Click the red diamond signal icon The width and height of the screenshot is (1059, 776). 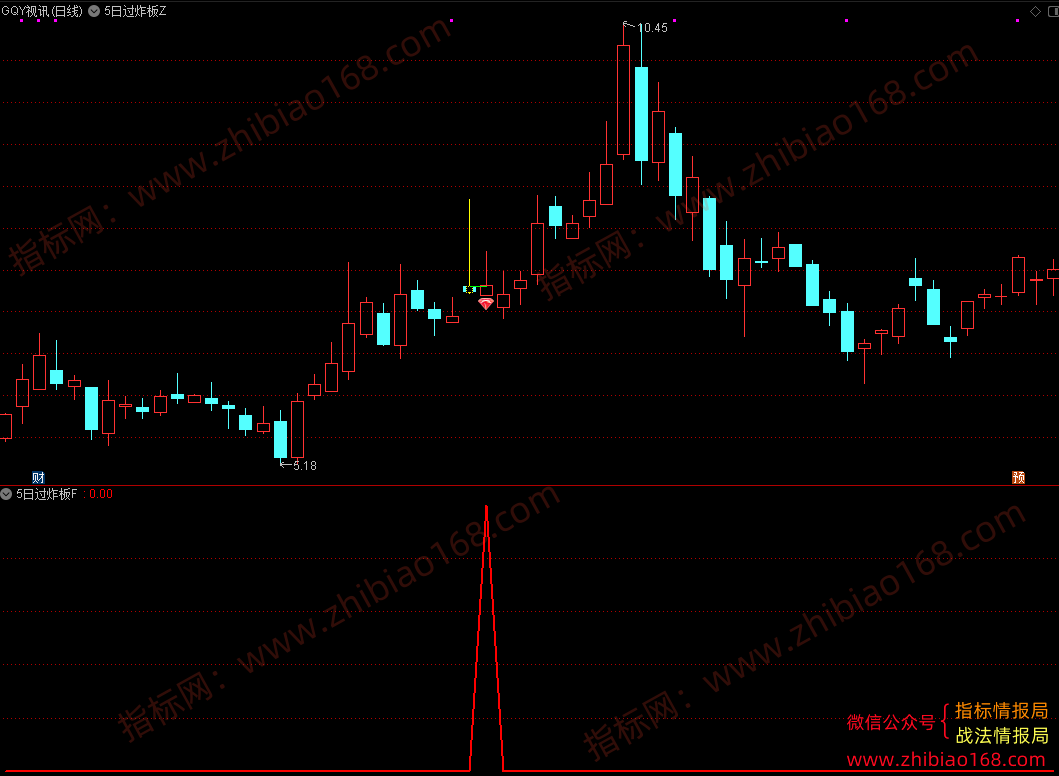486,304
